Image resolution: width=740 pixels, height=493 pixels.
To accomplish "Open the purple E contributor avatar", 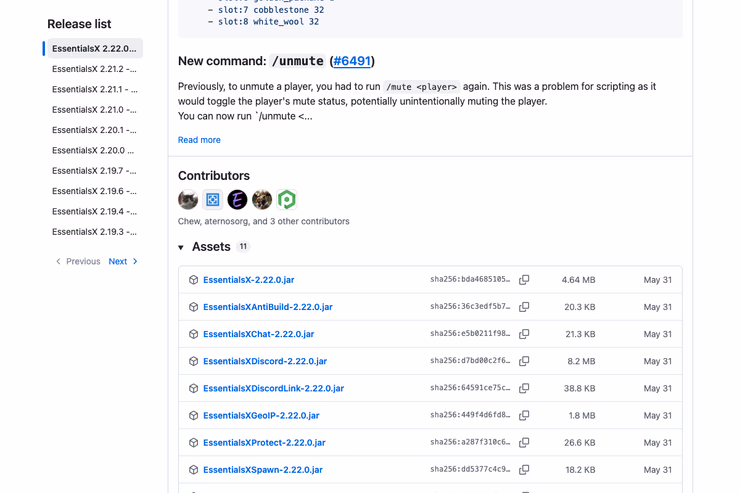I will [237, 200].
